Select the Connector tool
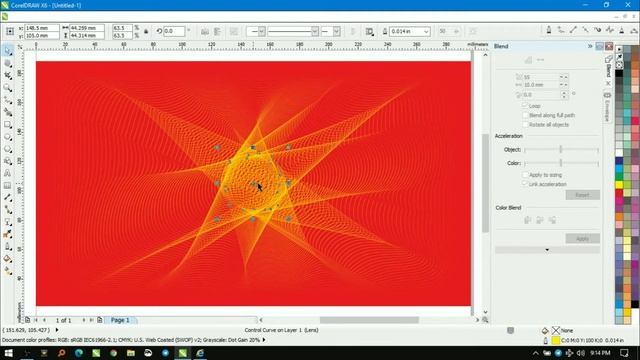The width and height of the screenshot is (640, 360). click(8, 210)
